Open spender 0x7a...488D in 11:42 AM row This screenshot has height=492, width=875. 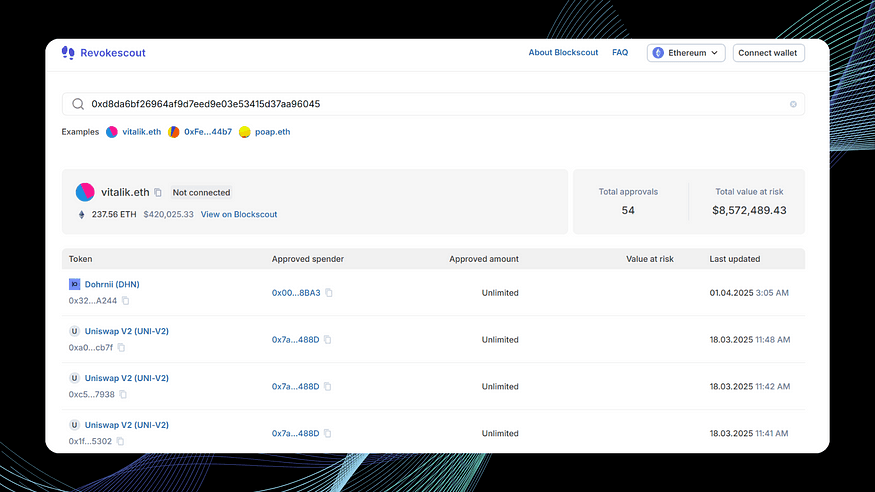point(295,387)
